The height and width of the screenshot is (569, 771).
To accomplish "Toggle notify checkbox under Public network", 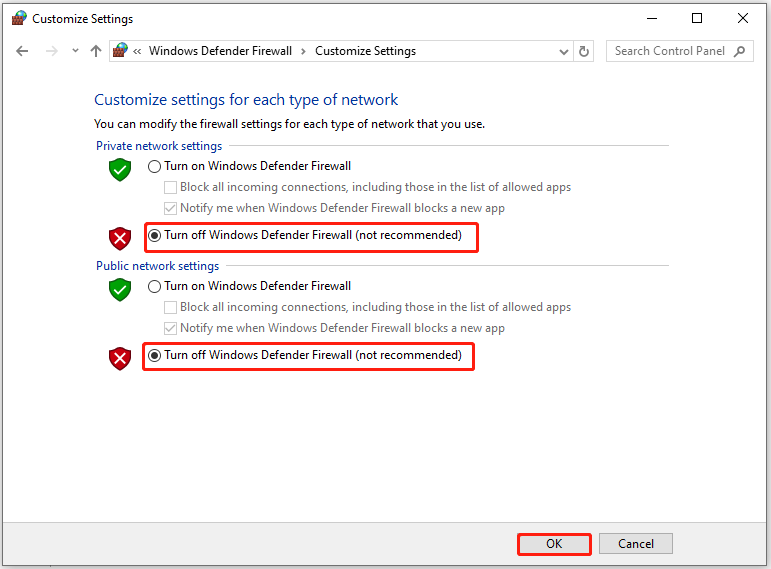I will tap(170, 329).
